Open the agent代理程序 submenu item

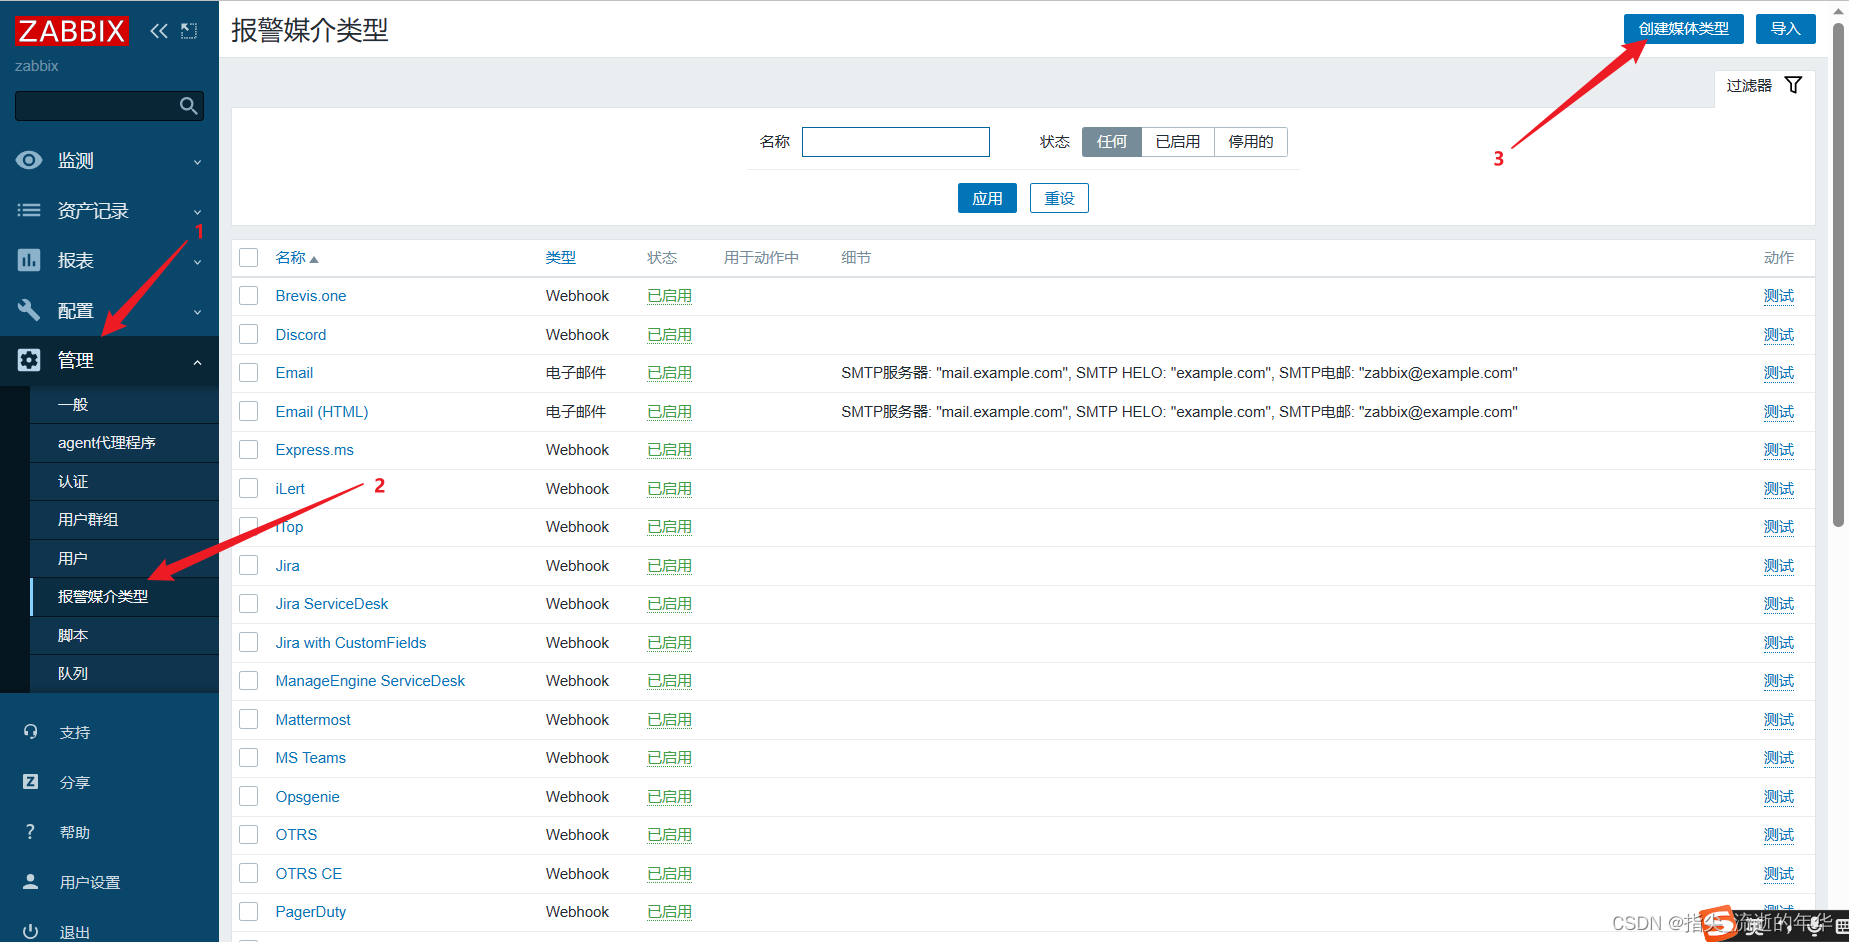pyautogui.click(x=124, y=443)
